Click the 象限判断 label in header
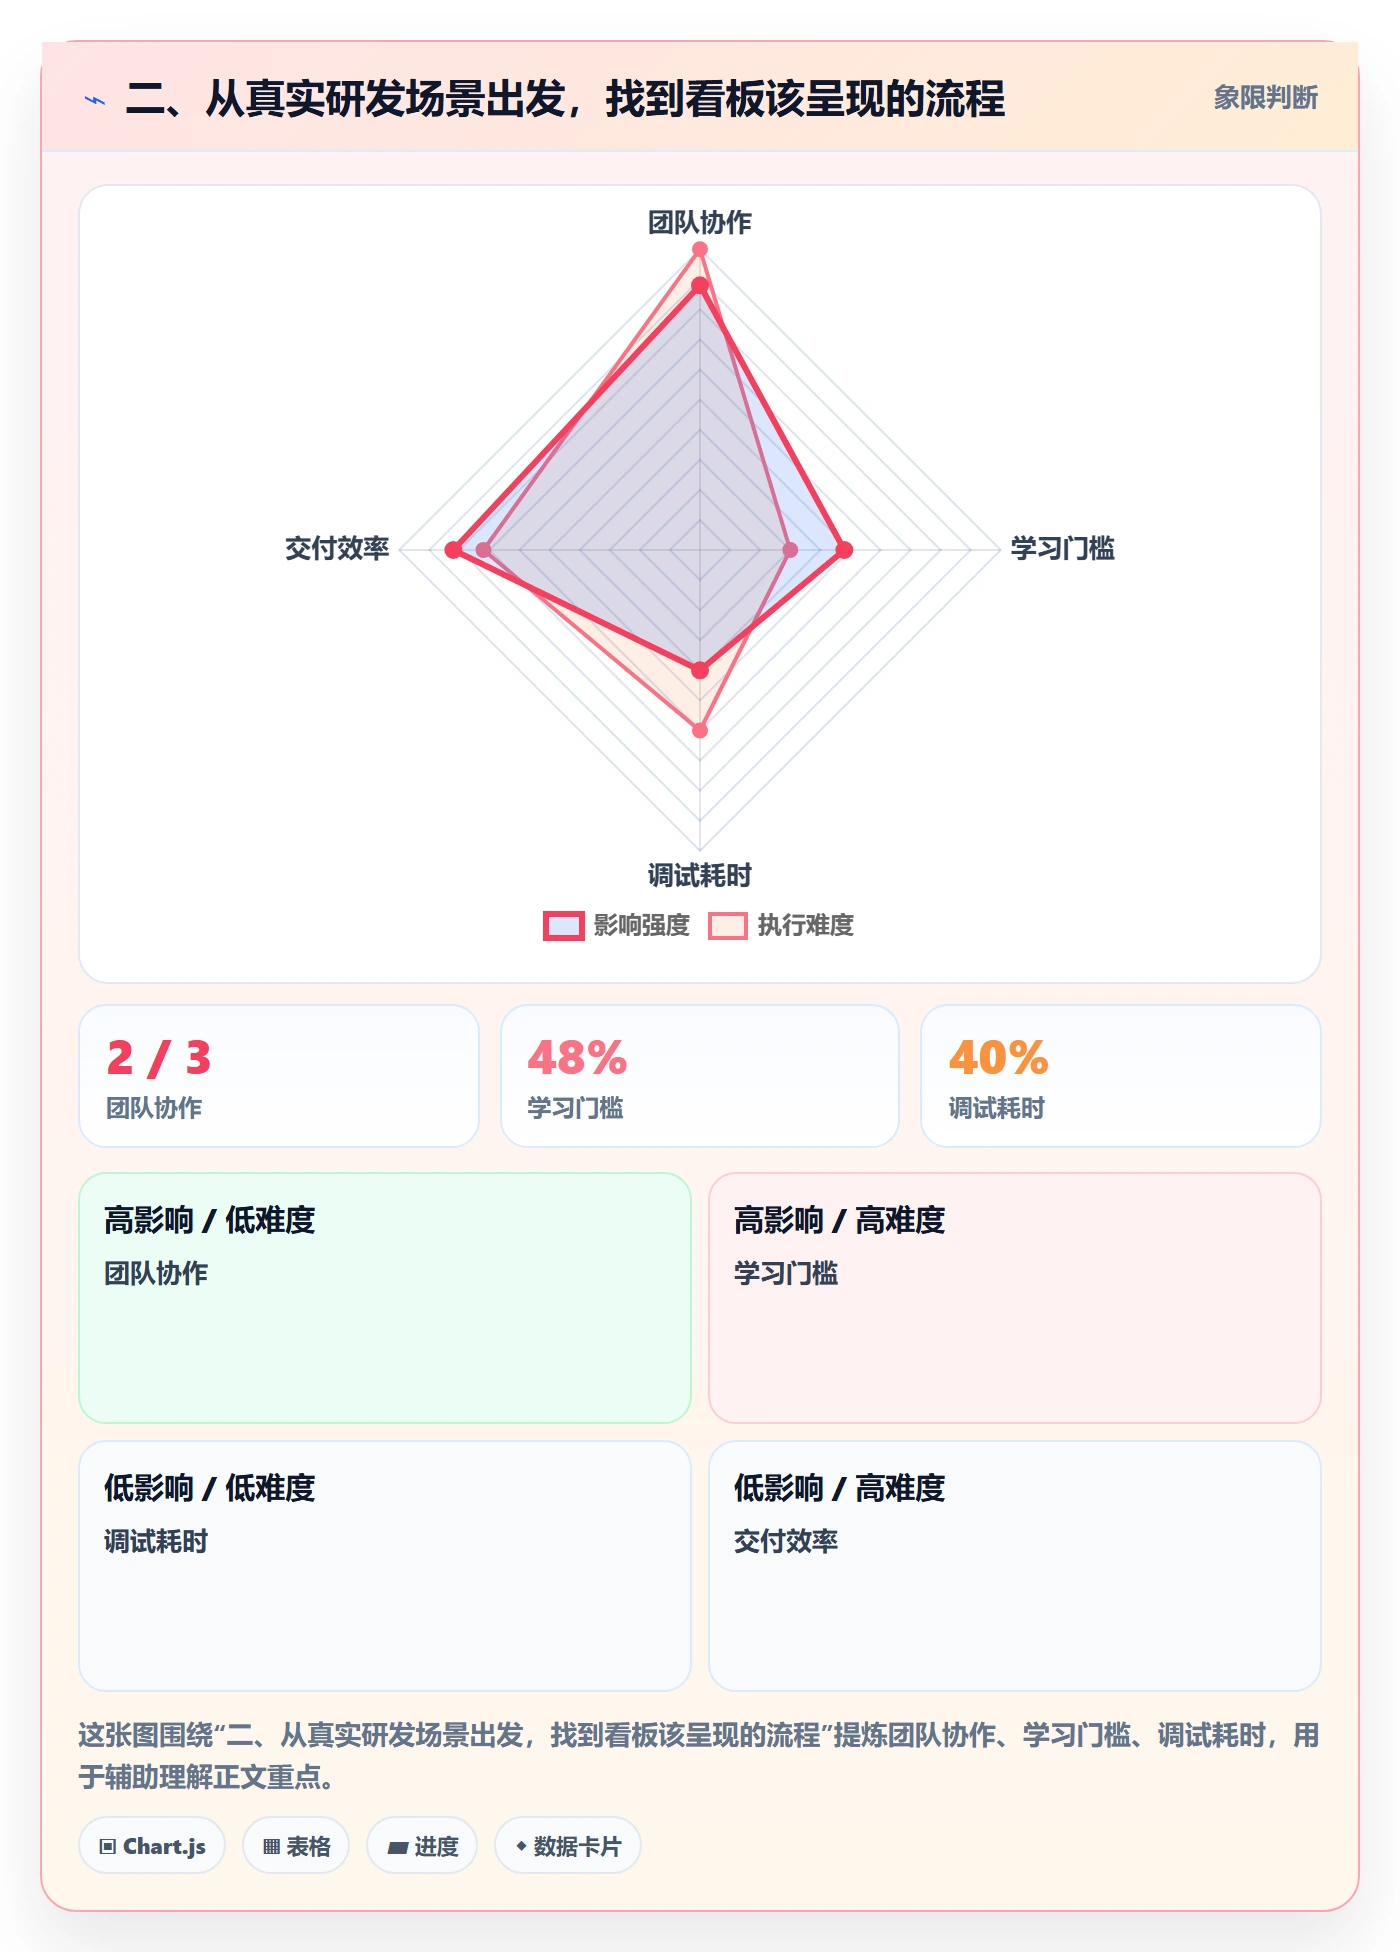The height and width of the screenshot is (1952, 1400). tap(1266, 98)
